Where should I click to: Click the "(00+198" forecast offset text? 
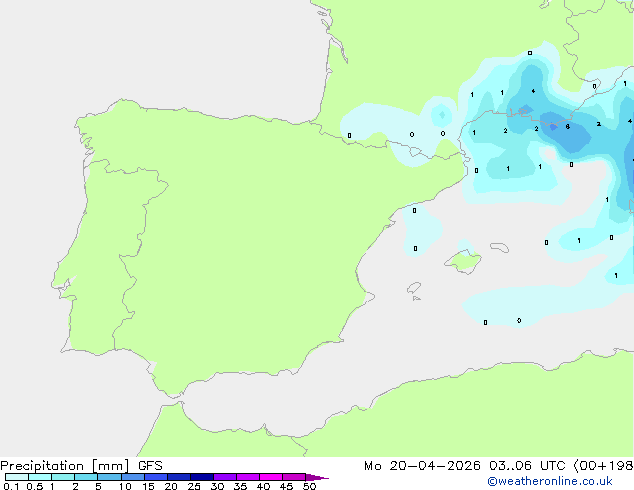pyautogui.click(x=603, y=466)
